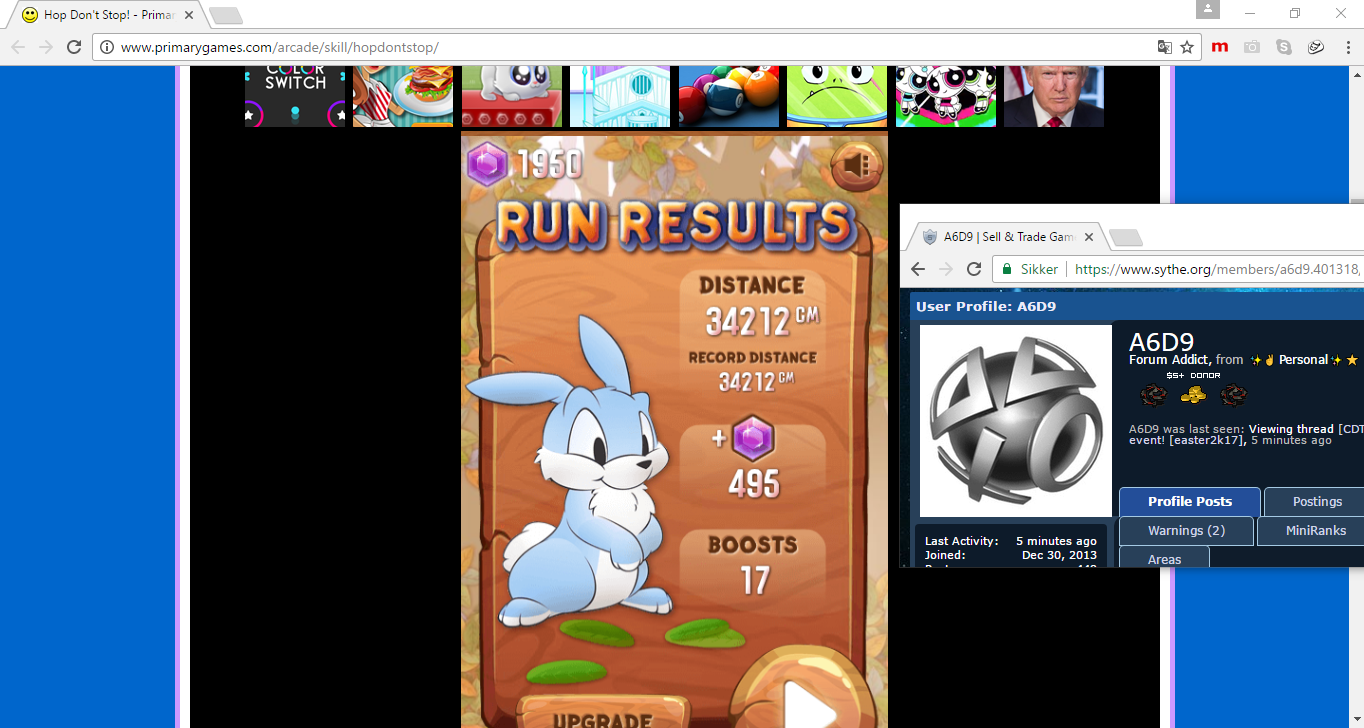The height and width of the screenshot is (728, 1364).
Task: Click the troll face extension icon
Action: tap(1316, 47)
